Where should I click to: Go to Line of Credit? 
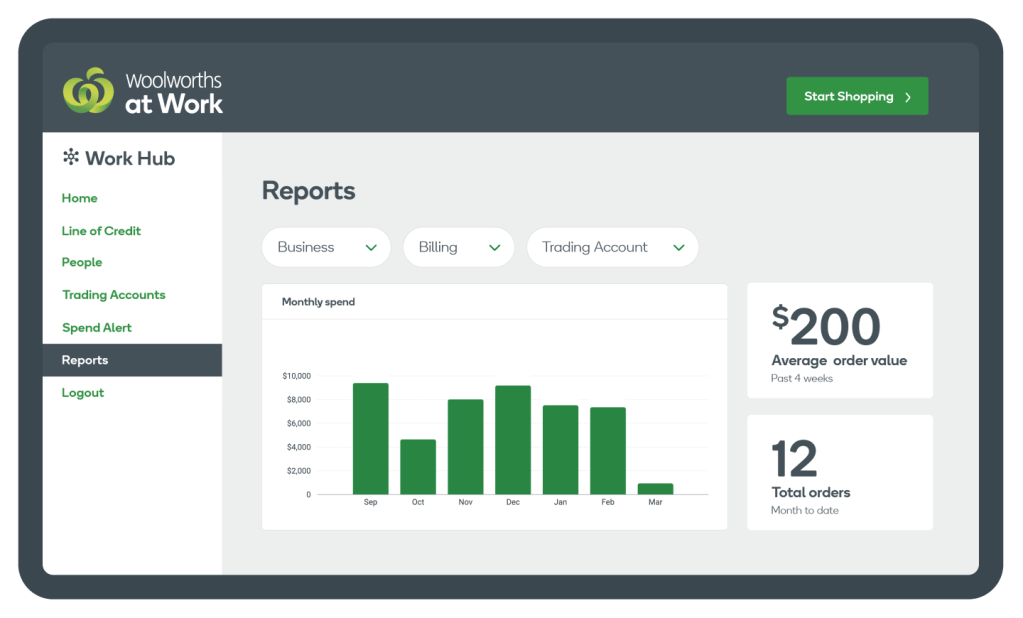pyautogui.click(x=101, y=230)
